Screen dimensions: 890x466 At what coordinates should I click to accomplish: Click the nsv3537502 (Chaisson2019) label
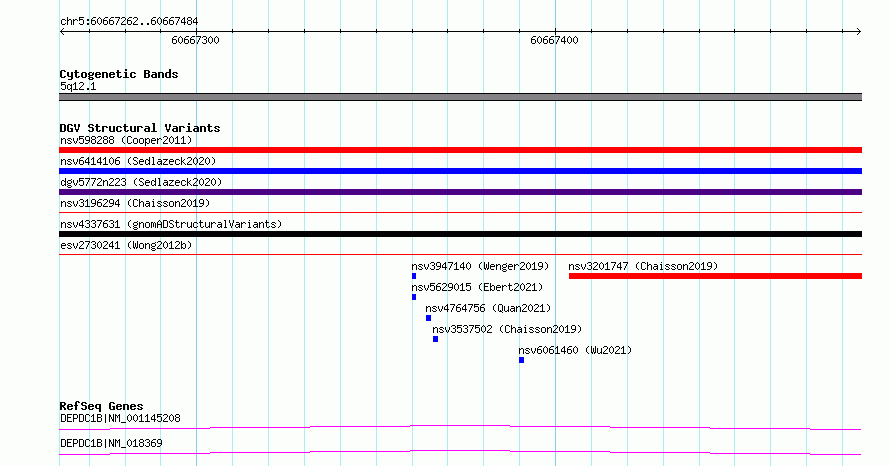(x=507, y=329)
